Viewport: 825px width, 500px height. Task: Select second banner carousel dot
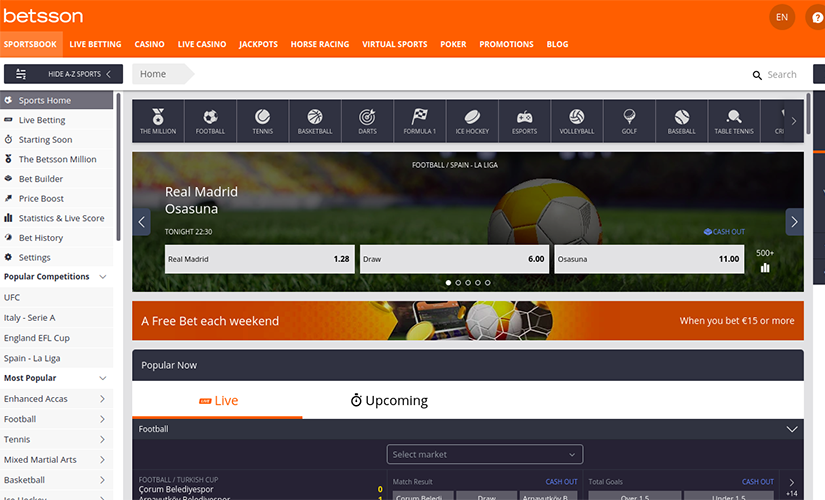458,283
